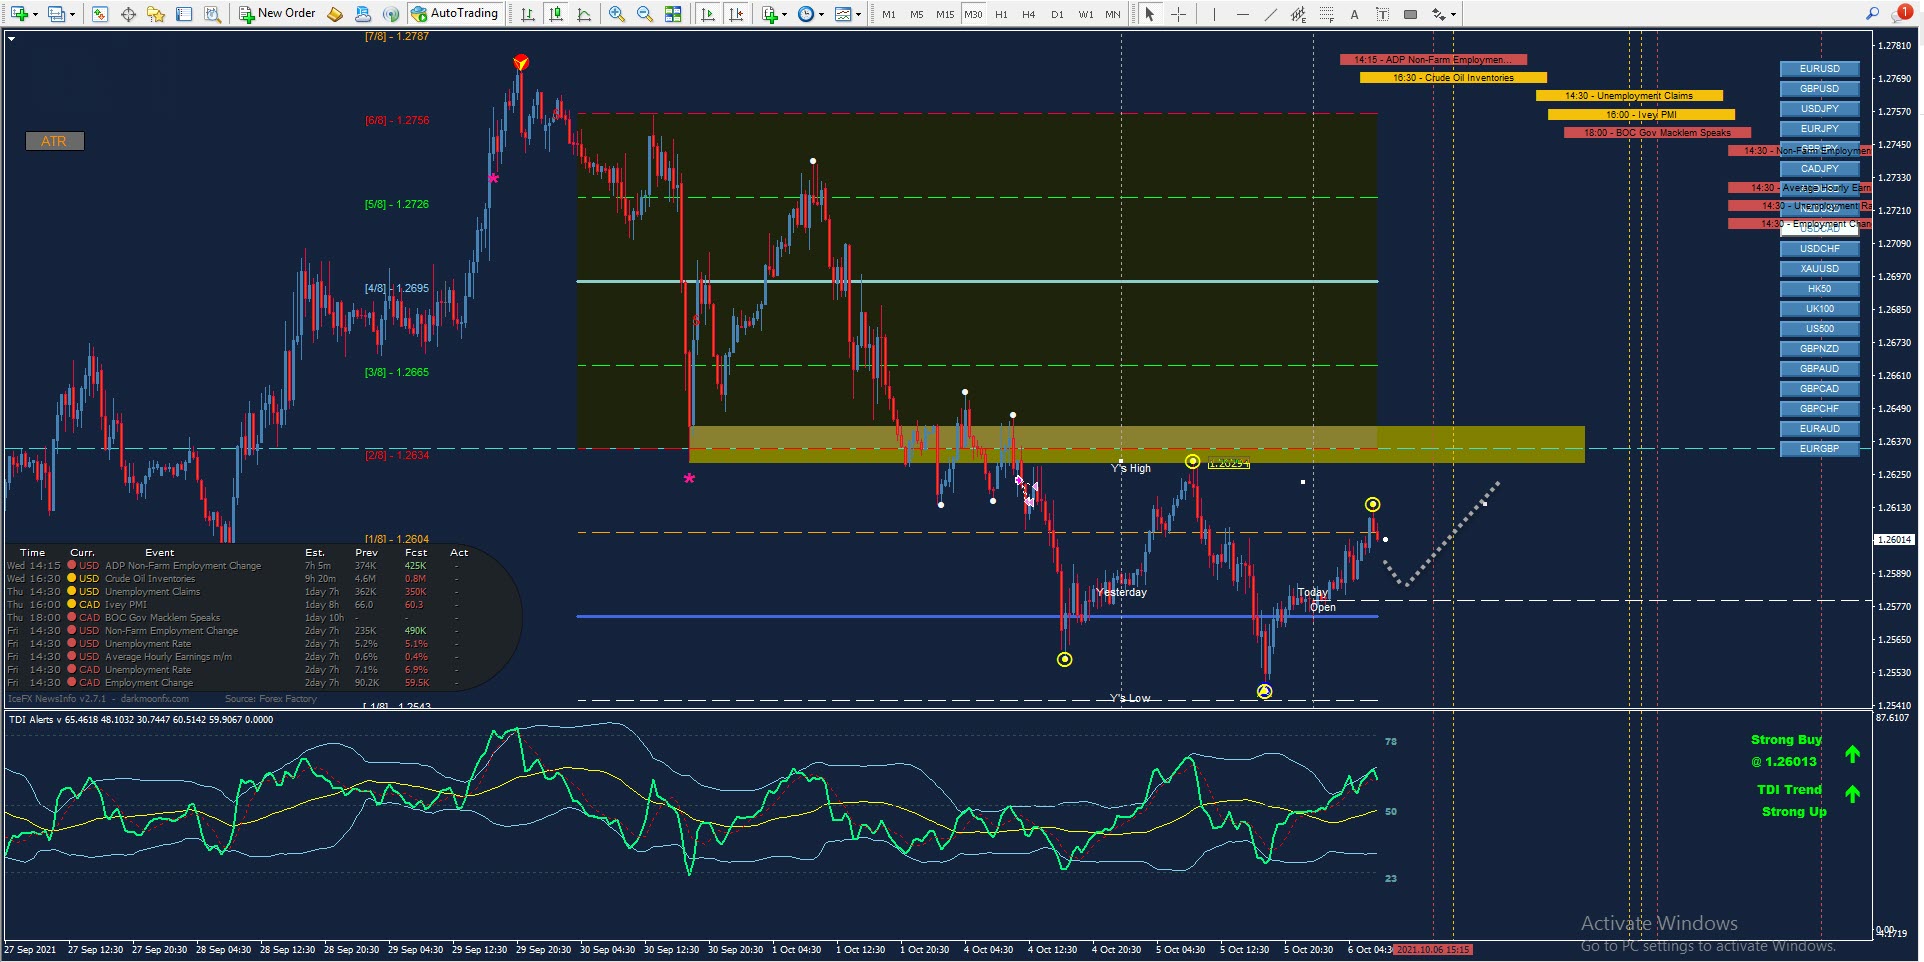Switch chart to US500 symbol

click(1819, 329)
